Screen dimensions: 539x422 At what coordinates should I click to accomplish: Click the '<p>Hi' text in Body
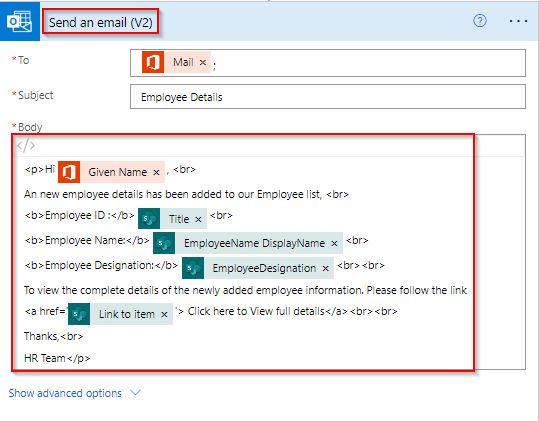(x=40, y=169)
